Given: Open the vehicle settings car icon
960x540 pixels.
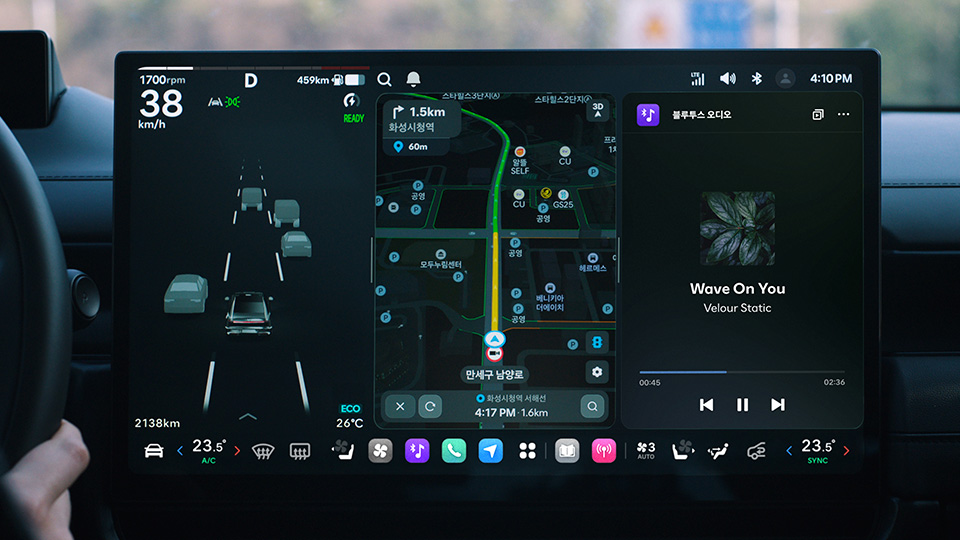Looking at the screenshot, I should point(154,451).
